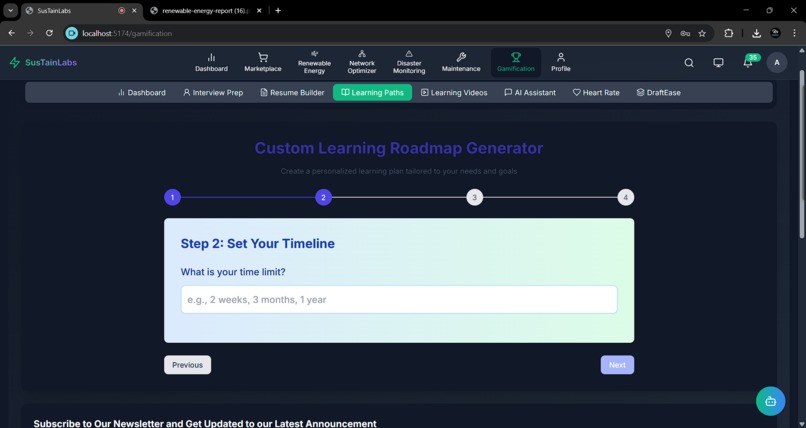The image size is (806, 428).
Task: Close the renewable-energy-report tab
Action: click(259, 10)
